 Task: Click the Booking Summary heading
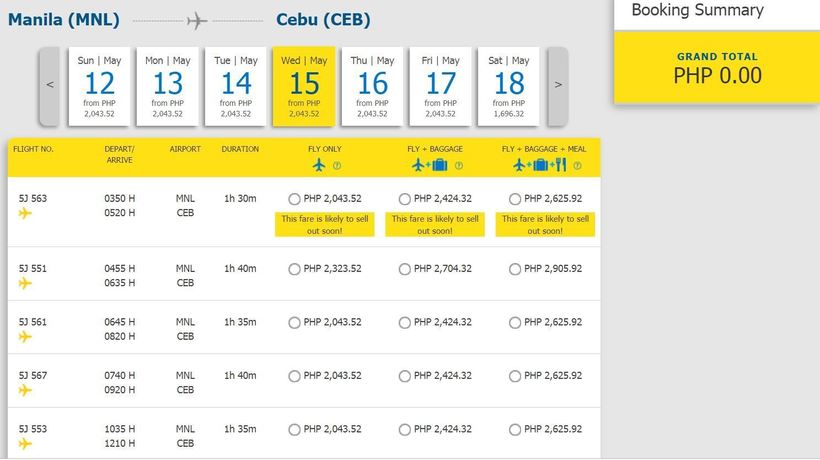tap(697, 11)
